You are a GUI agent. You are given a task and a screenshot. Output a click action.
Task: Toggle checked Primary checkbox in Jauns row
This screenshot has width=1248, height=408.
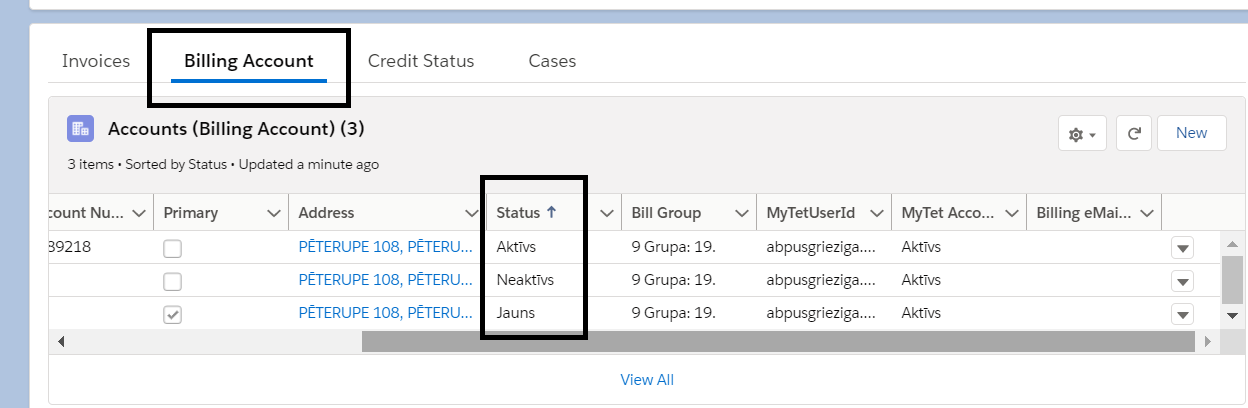click(173, 314)
